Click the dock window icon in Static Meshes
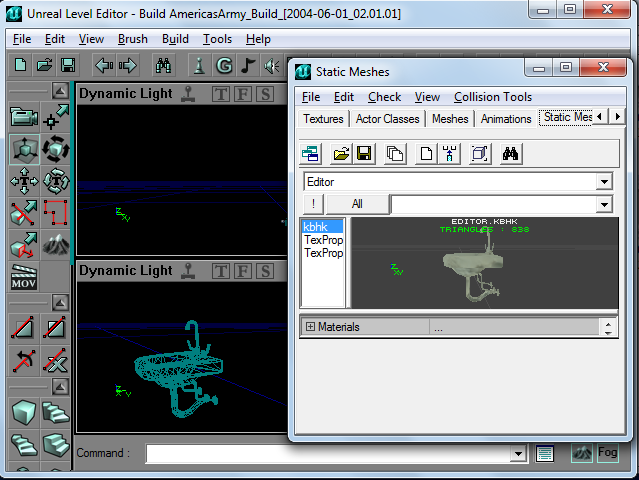This screenshot has width=639, height=480. point(311,154)
